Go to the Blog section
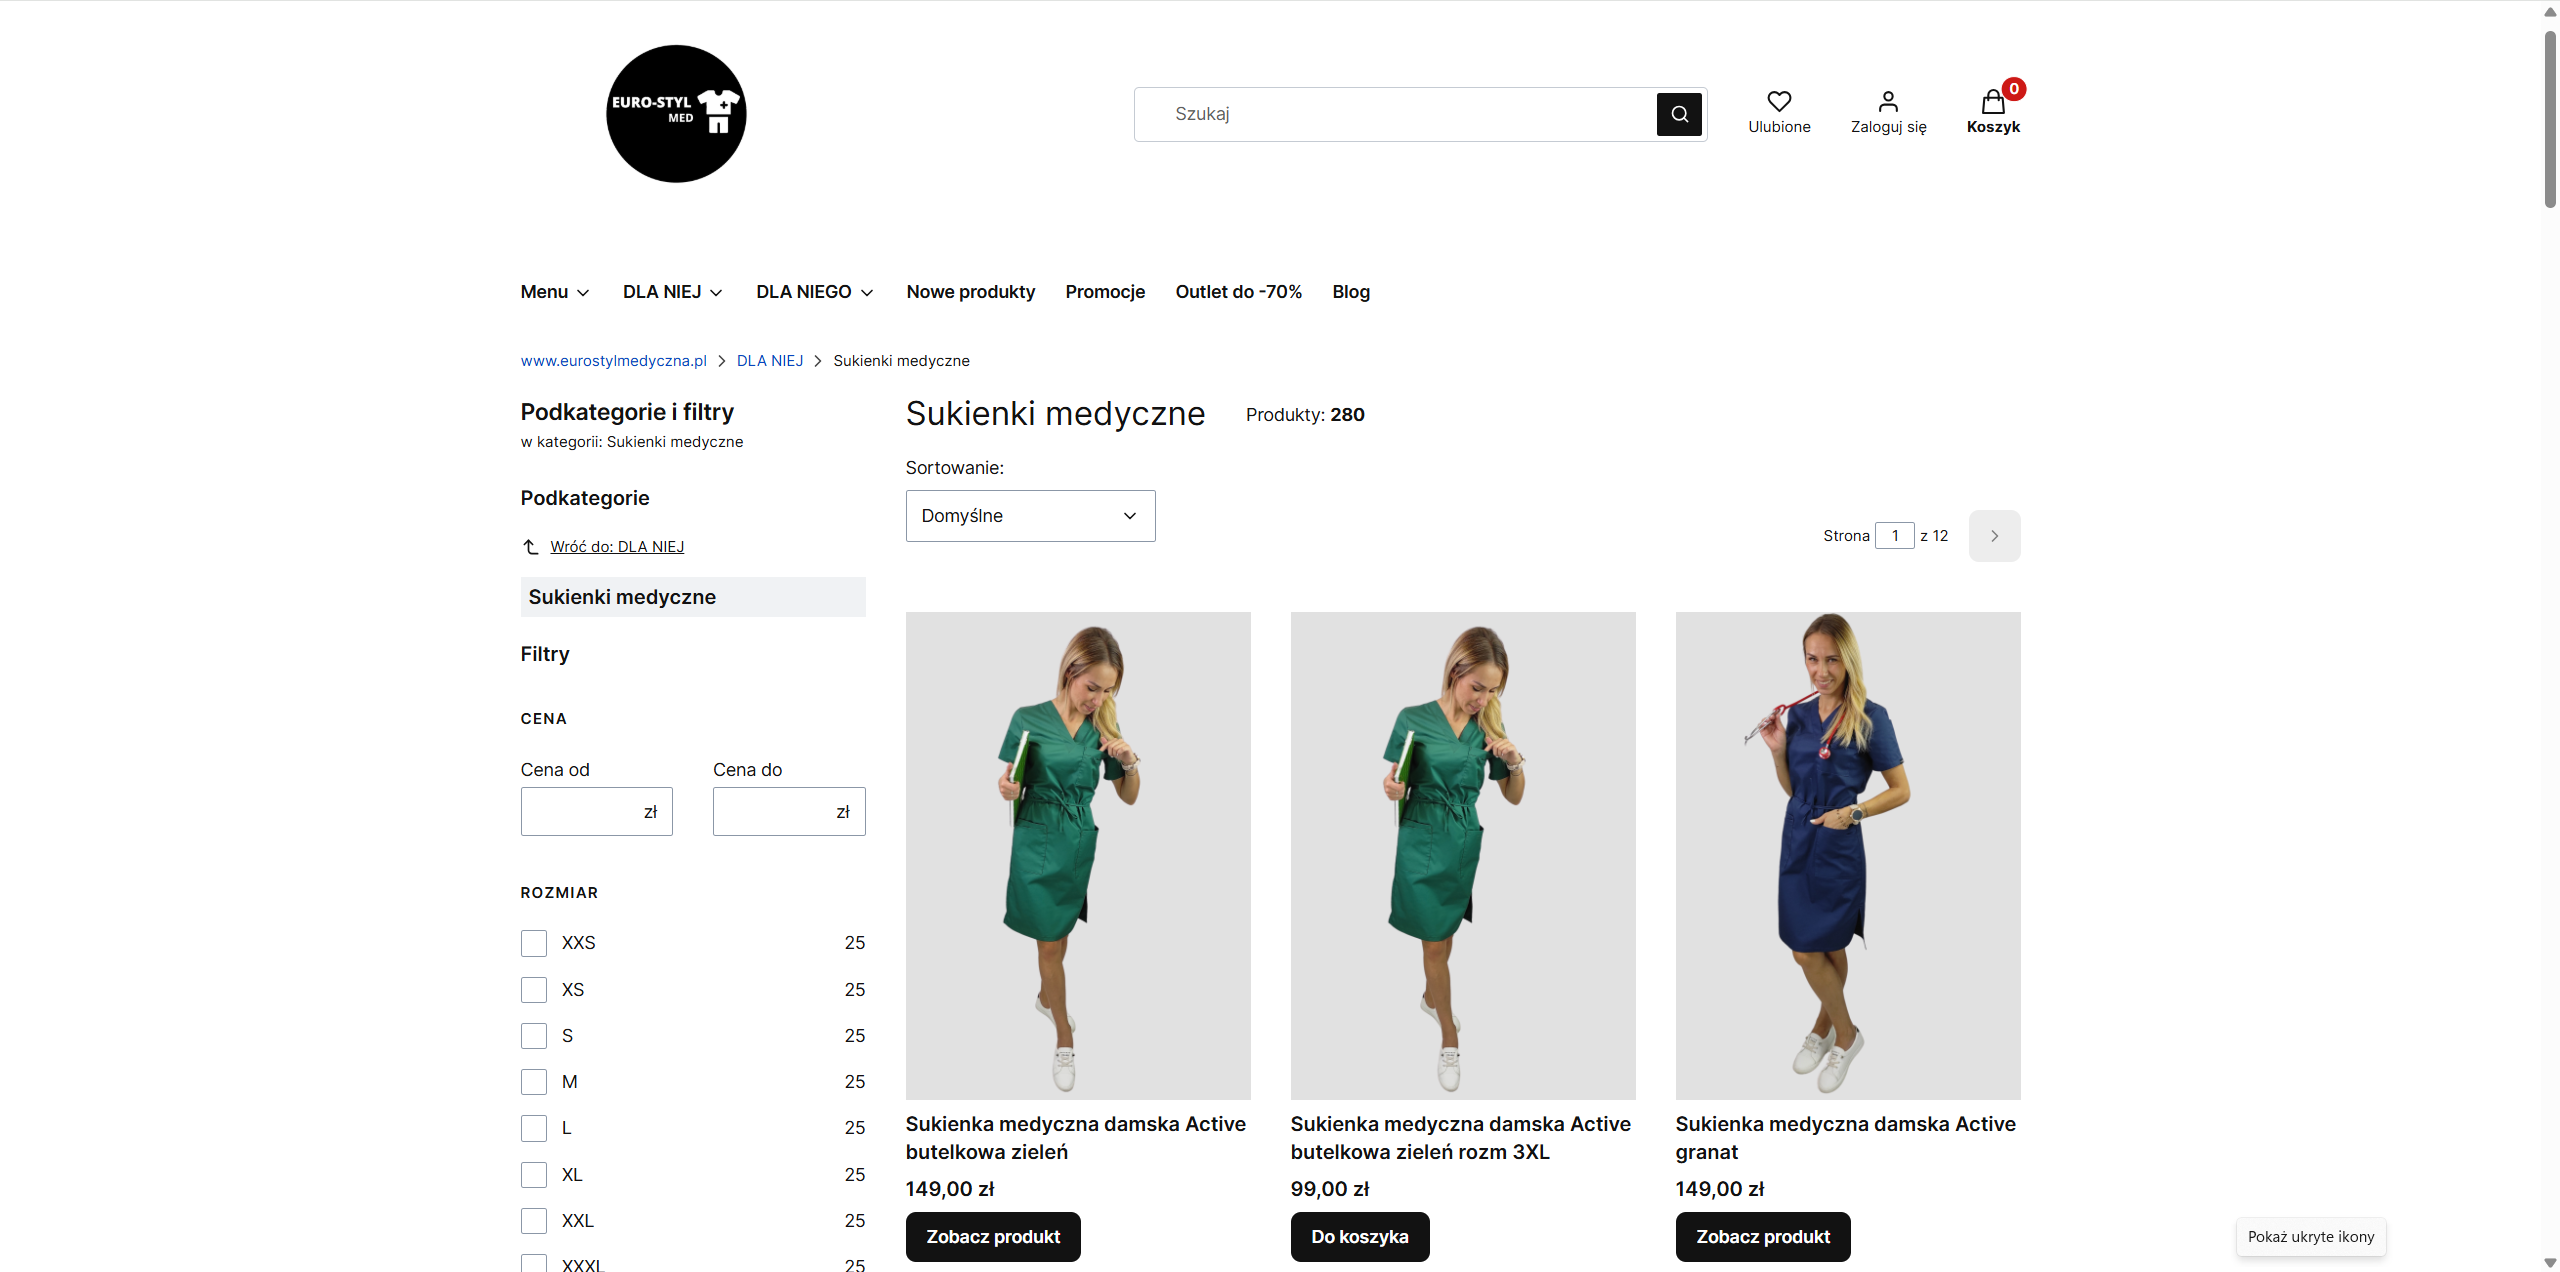 [1351, 292]
